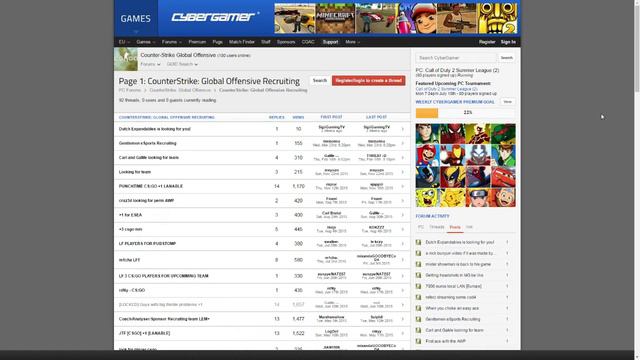Open Match Finder in navbar

click(242, 42)
